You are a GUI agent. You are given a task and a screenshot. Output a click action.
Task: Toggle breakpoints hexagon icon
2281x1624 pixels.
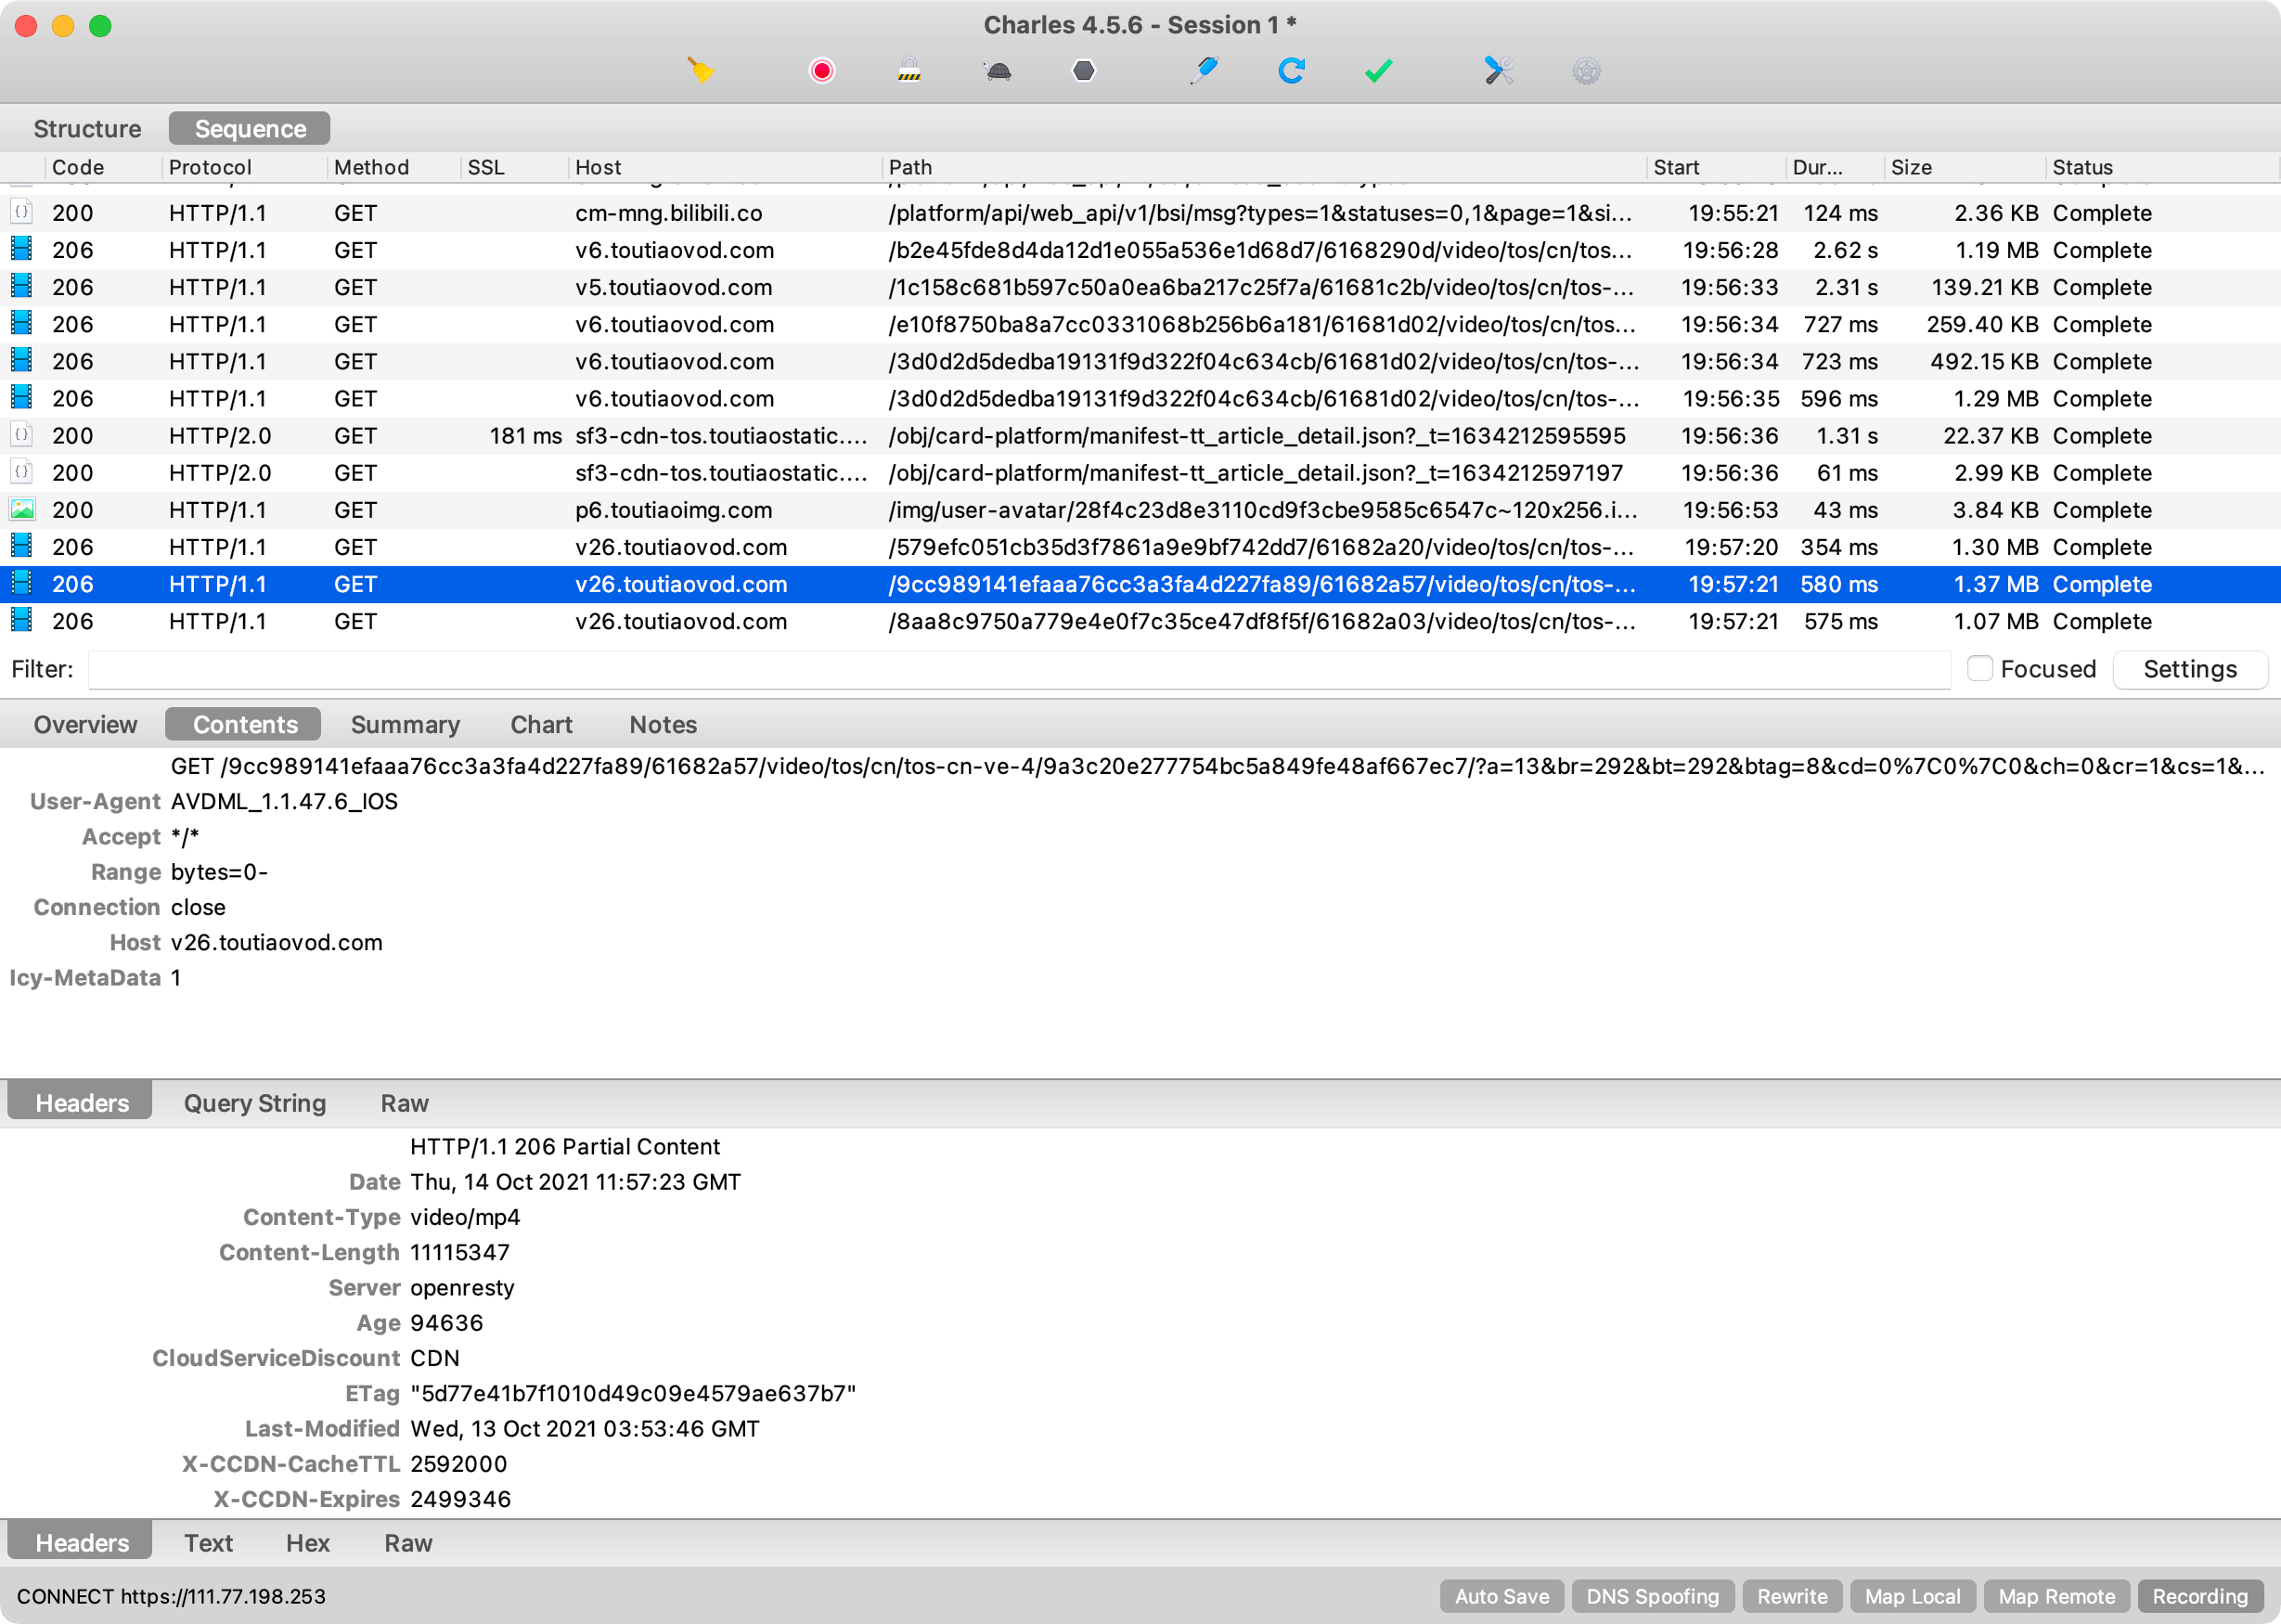click(1084, 71)
